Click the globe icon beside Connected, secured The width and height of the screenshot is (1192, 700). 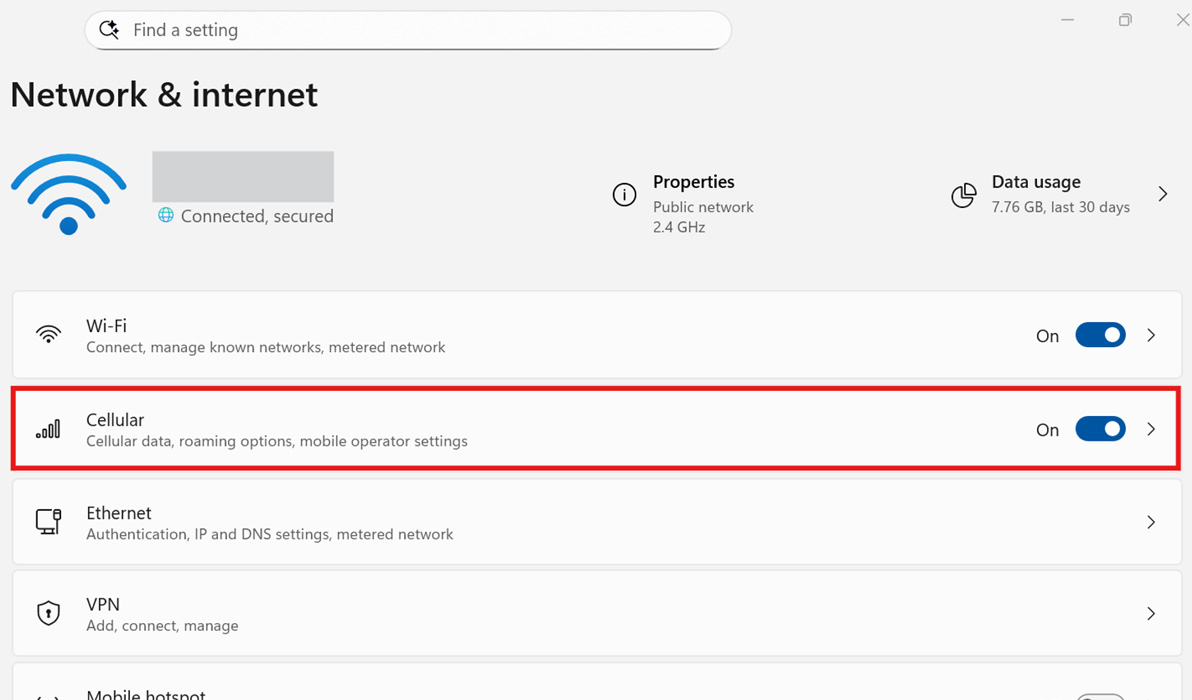tap(166, 216)
